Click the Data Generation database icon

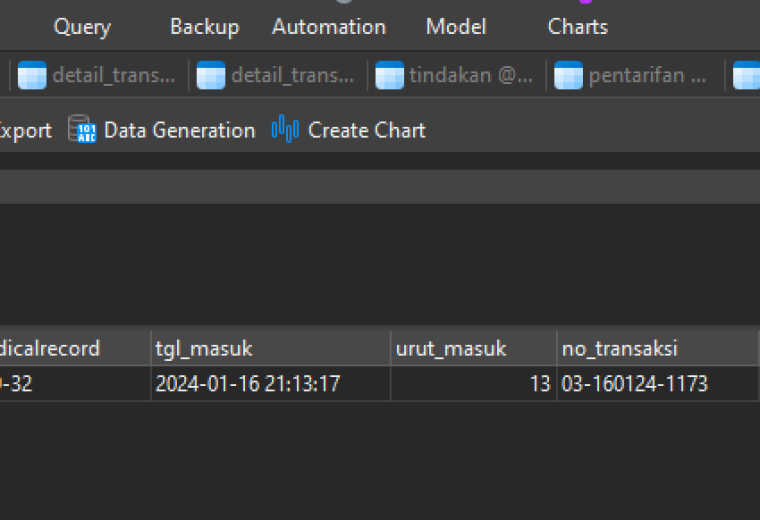coord(82,129)
